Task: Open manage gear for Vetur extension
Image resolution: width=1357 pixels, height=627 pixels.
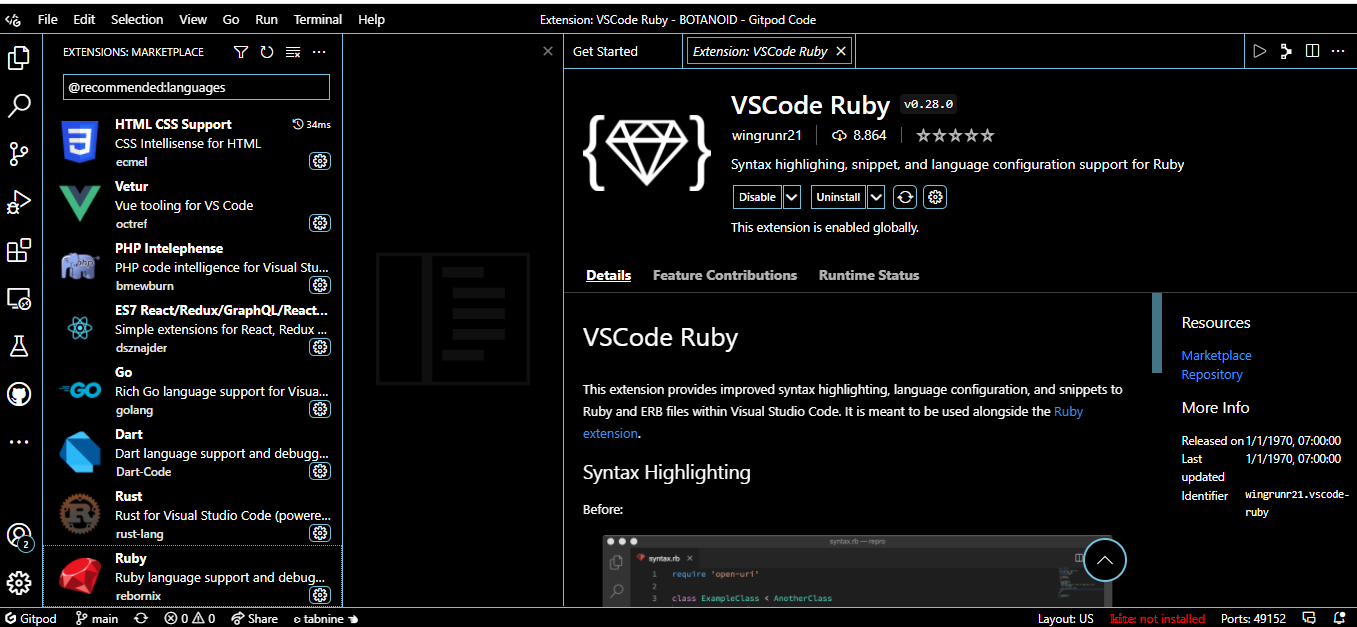Action: click(320, 223)
